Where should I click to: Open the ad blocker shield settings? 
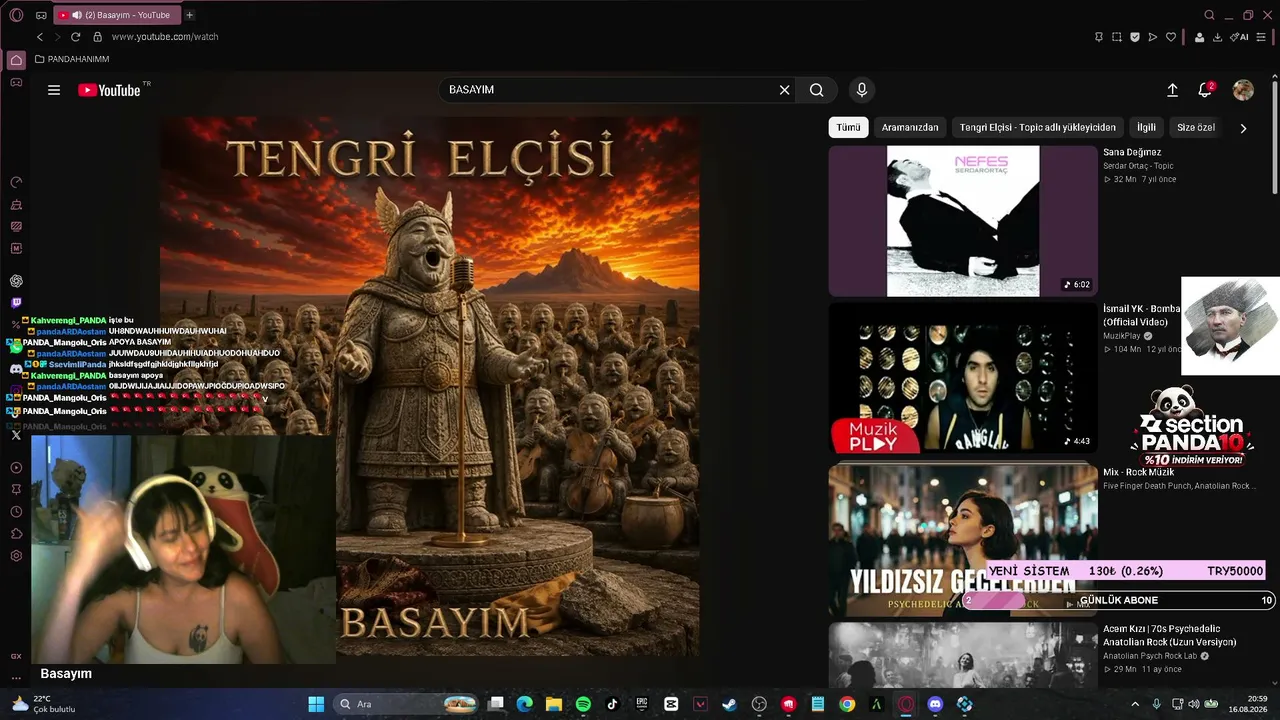[1135, 37]
